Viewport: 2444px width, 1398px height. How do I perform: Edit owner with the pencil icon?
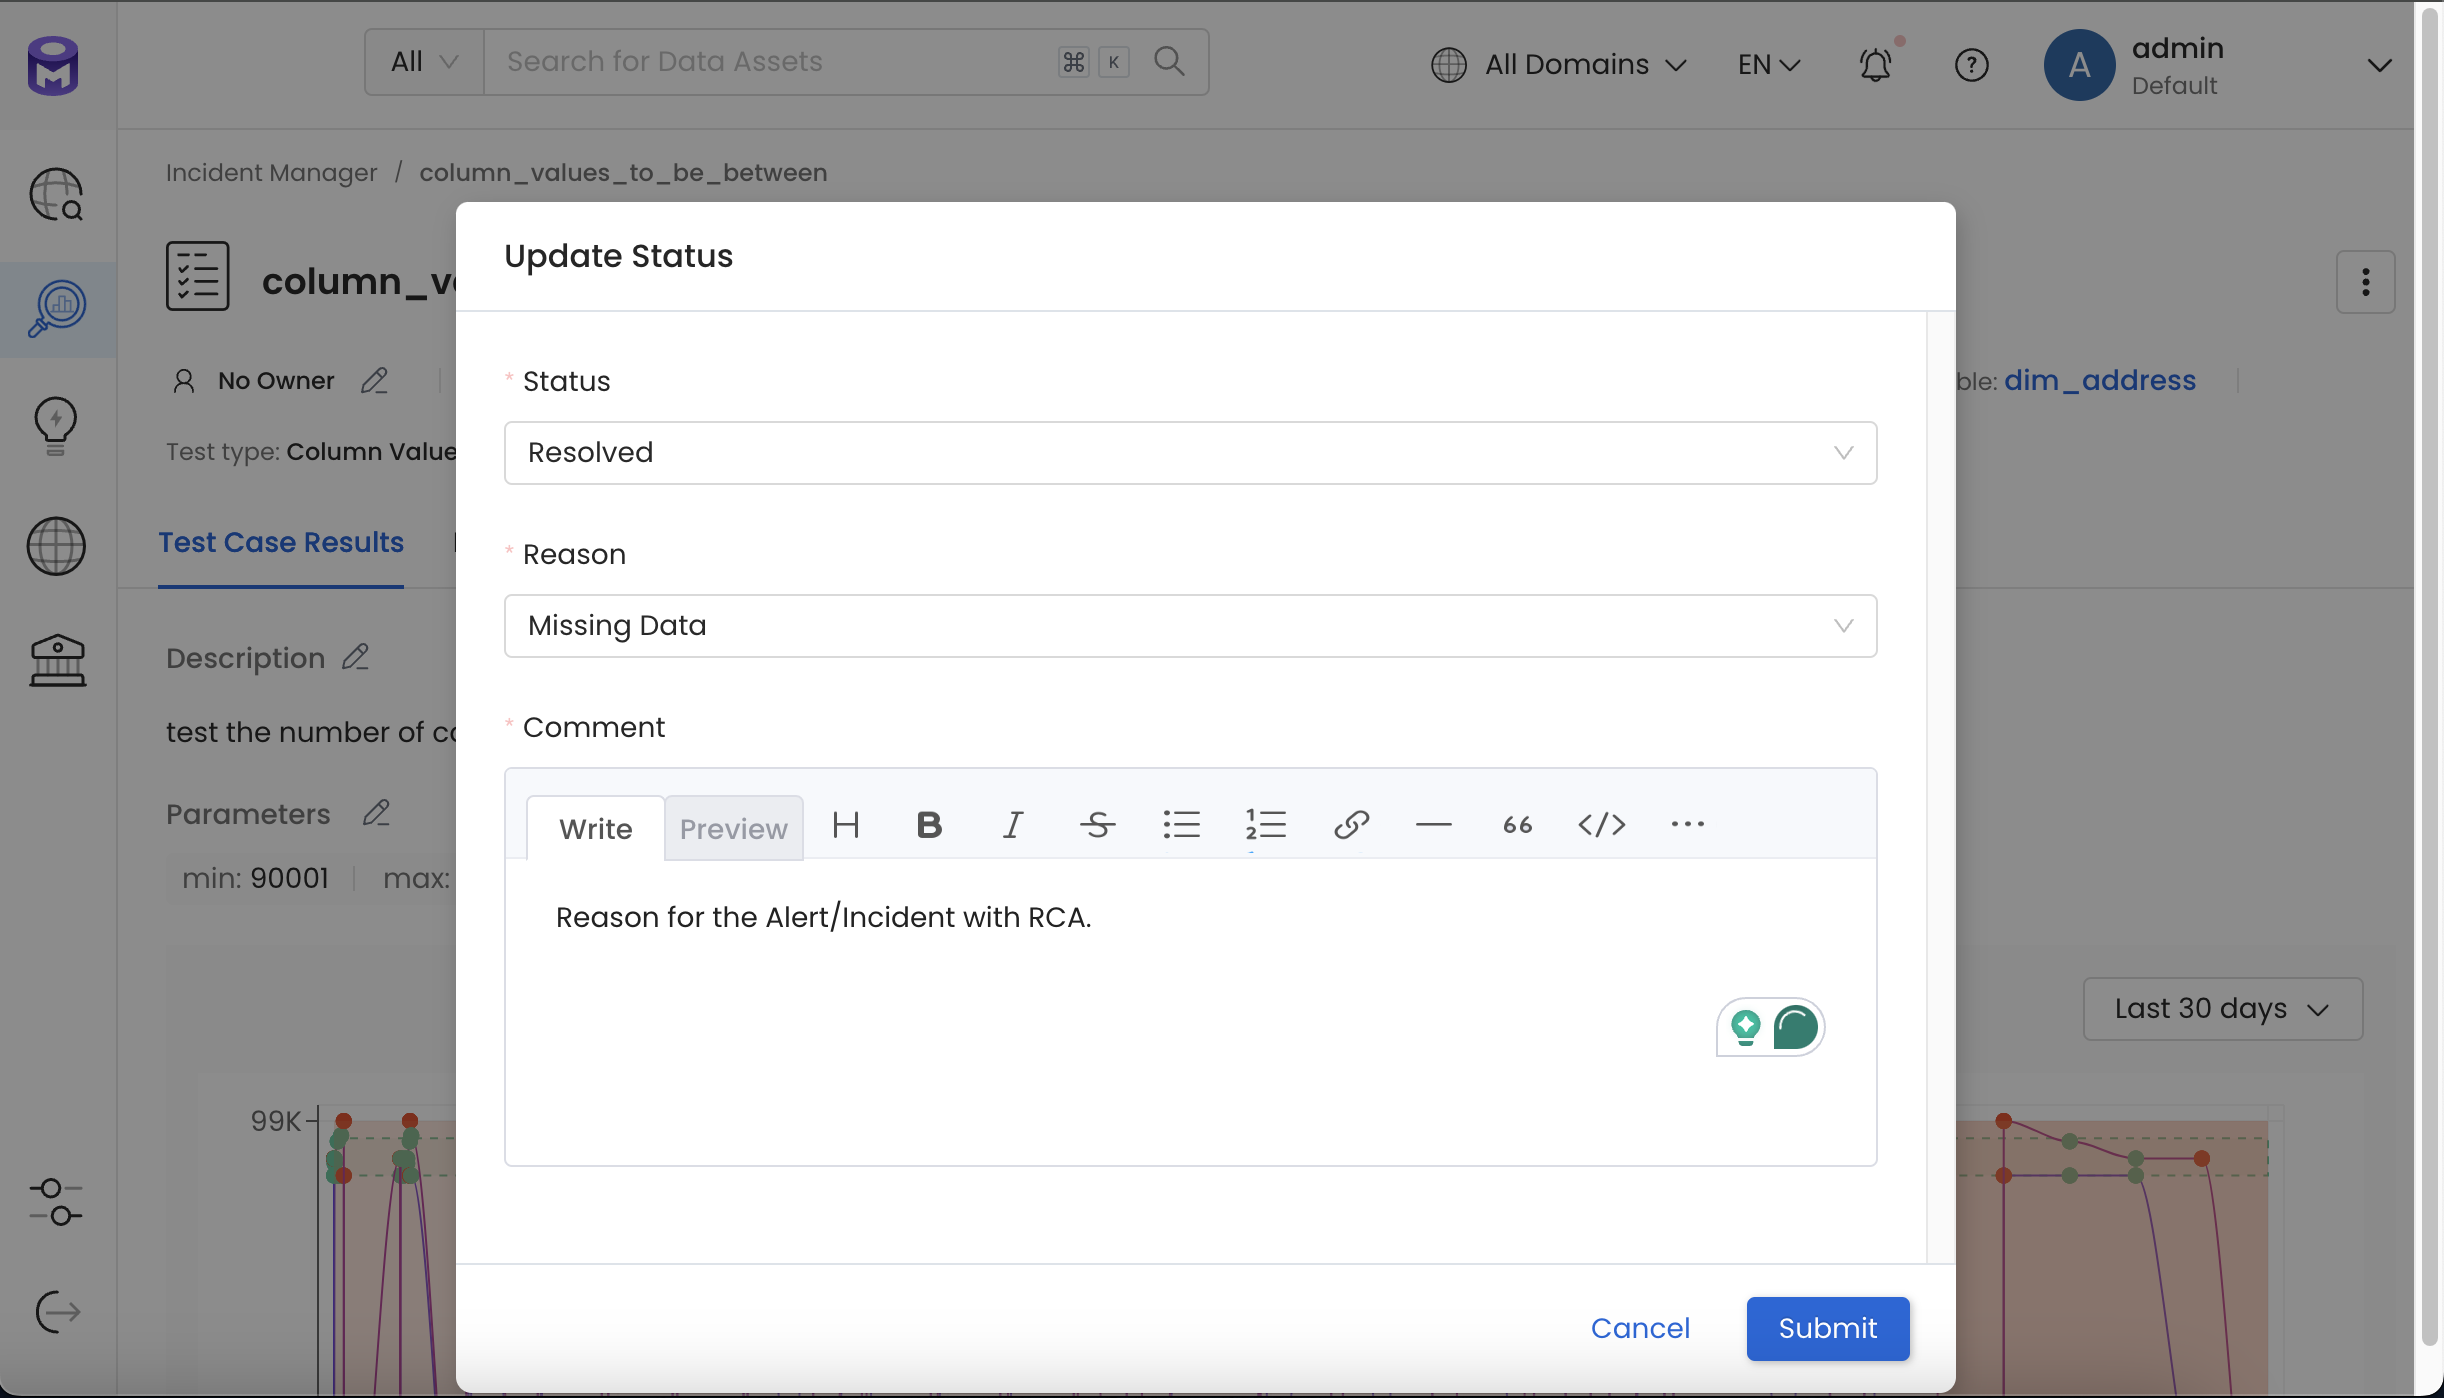click(374, 381)
